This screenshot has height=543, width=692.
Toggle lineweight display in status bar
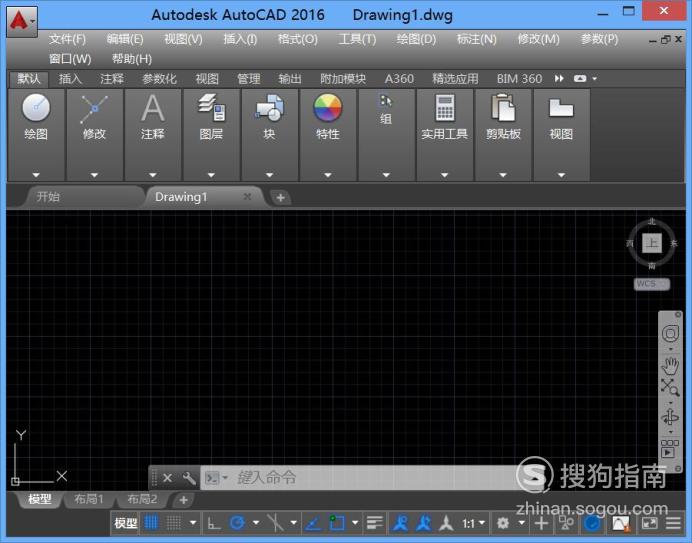point(374,524)
